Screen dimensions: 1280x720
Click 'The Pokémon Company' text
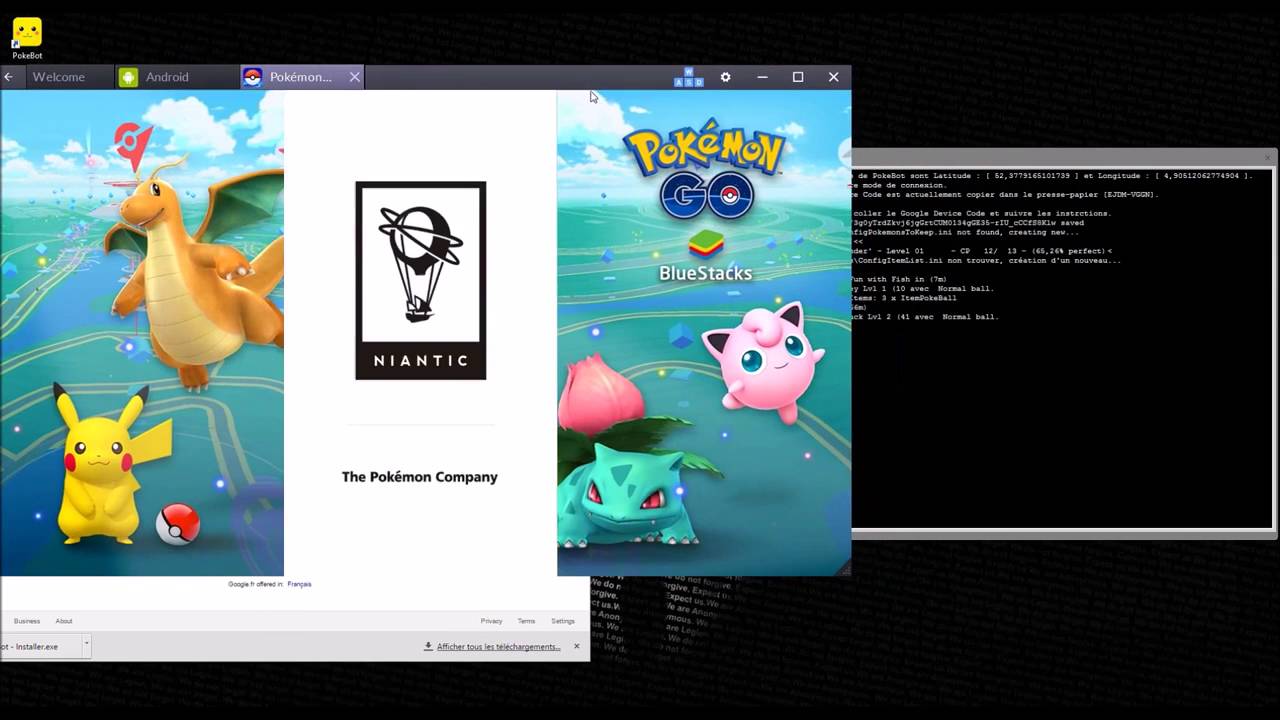point(420,477)
